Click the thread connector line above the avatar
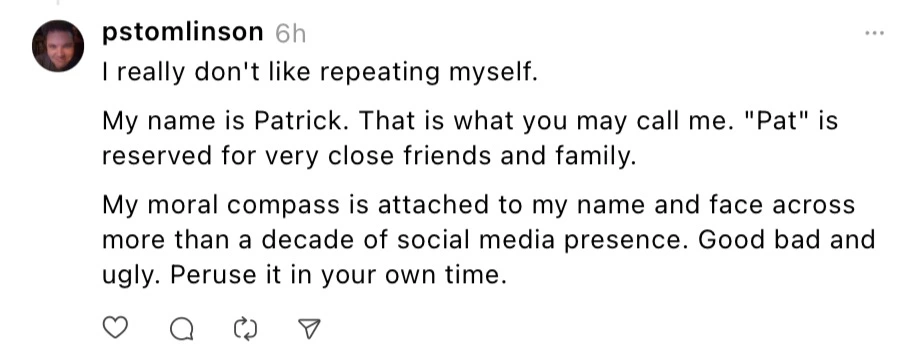 point(57,3)
